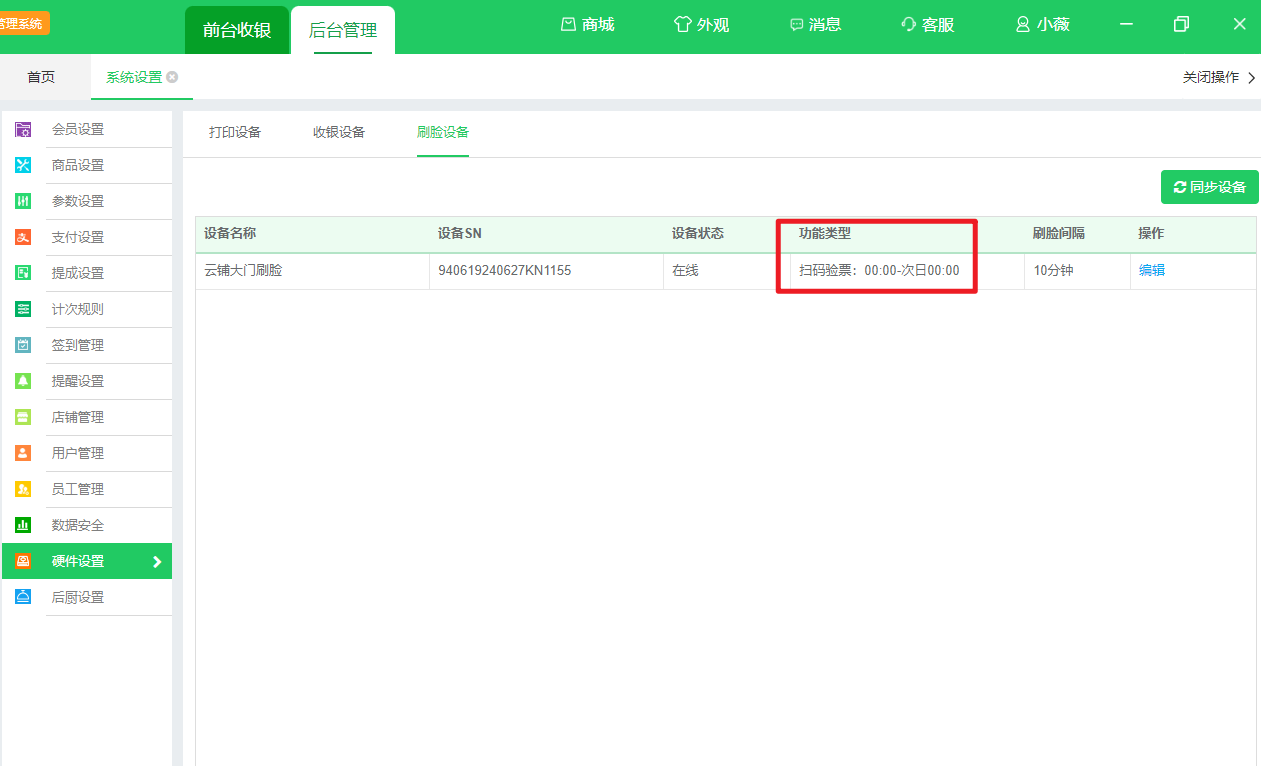Open the 商城 shop in top bar
This screenshot has width=1261, height=766.
pos(587,25)
